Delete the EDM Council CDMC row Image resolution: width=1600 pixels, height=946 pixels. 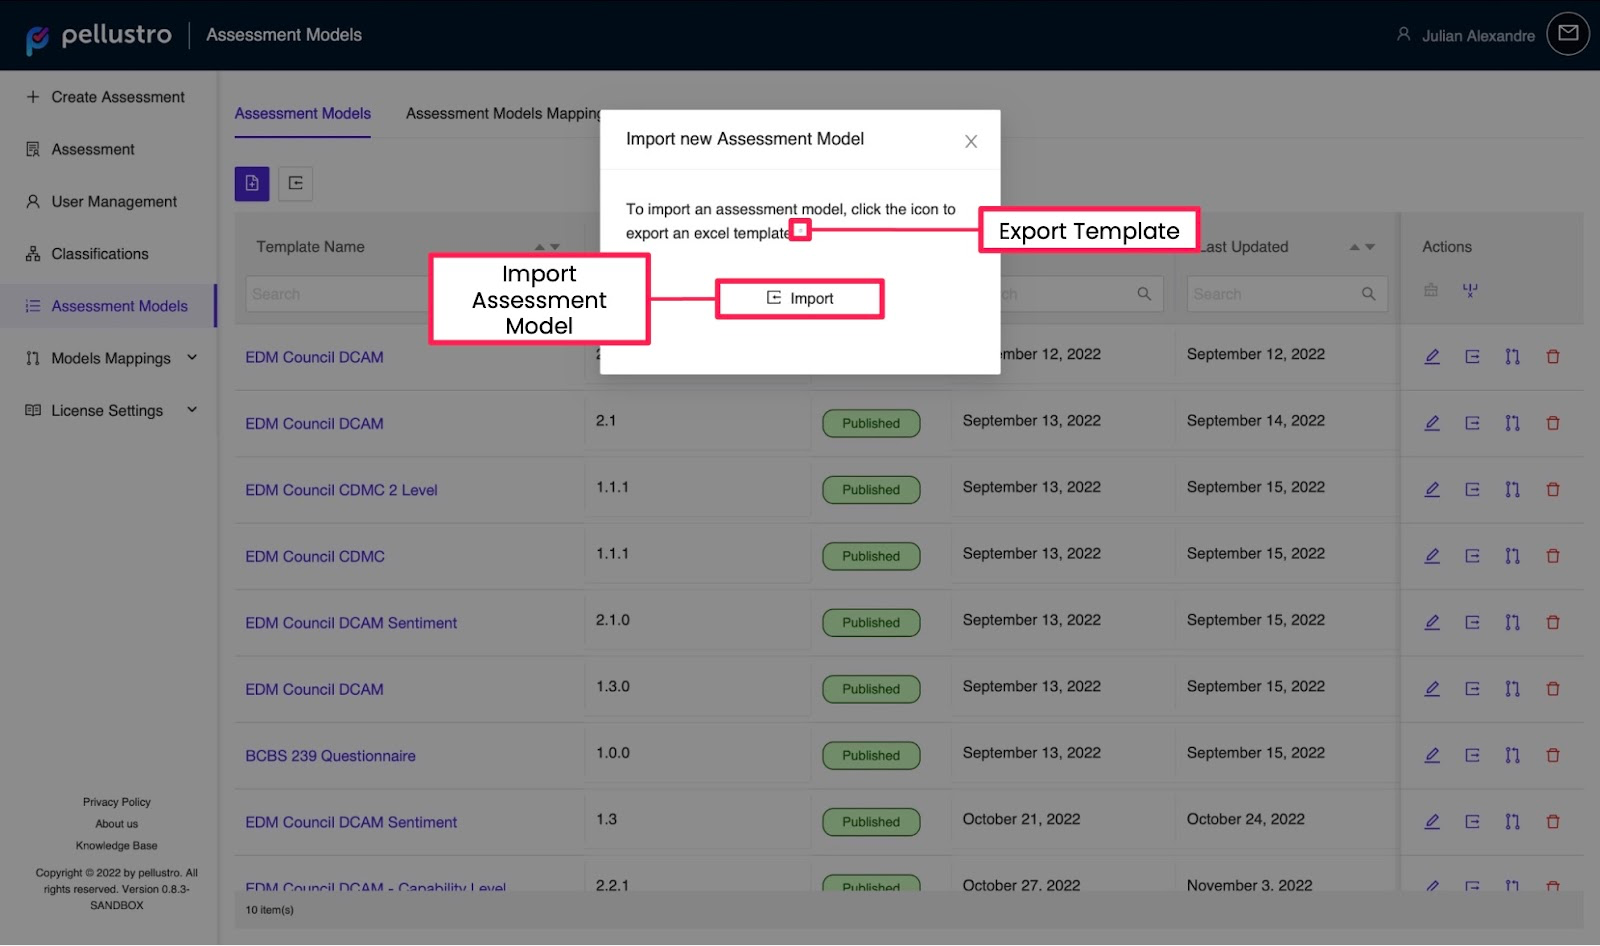[1553, 556]
